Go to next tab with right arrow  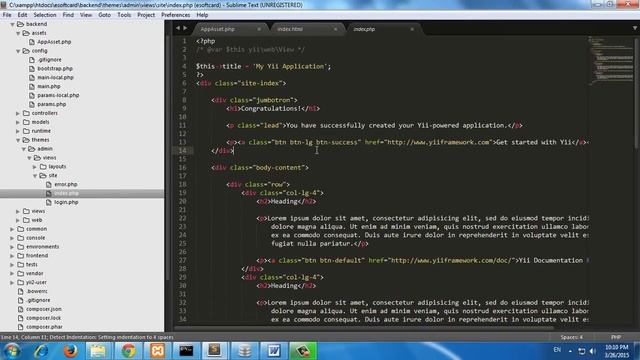[185, 28]
